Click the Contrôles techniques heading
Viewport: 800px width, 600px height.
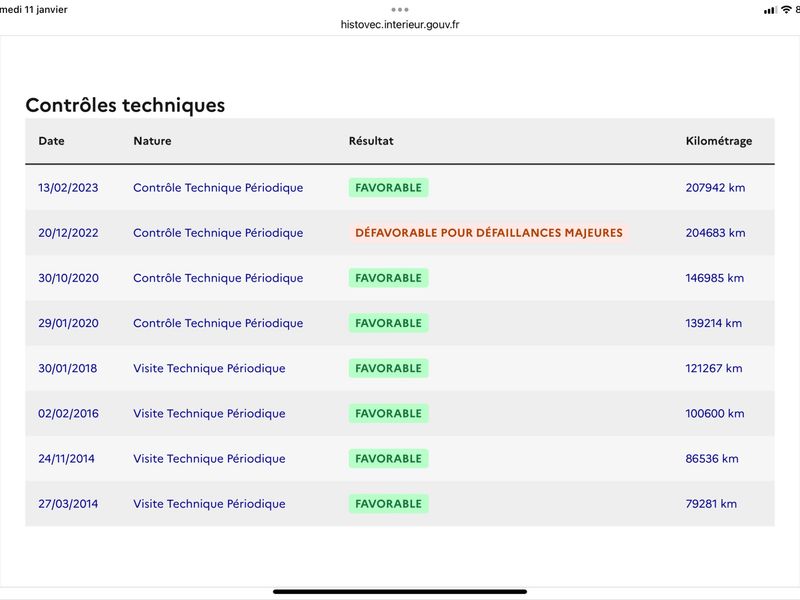click(125, 105)
